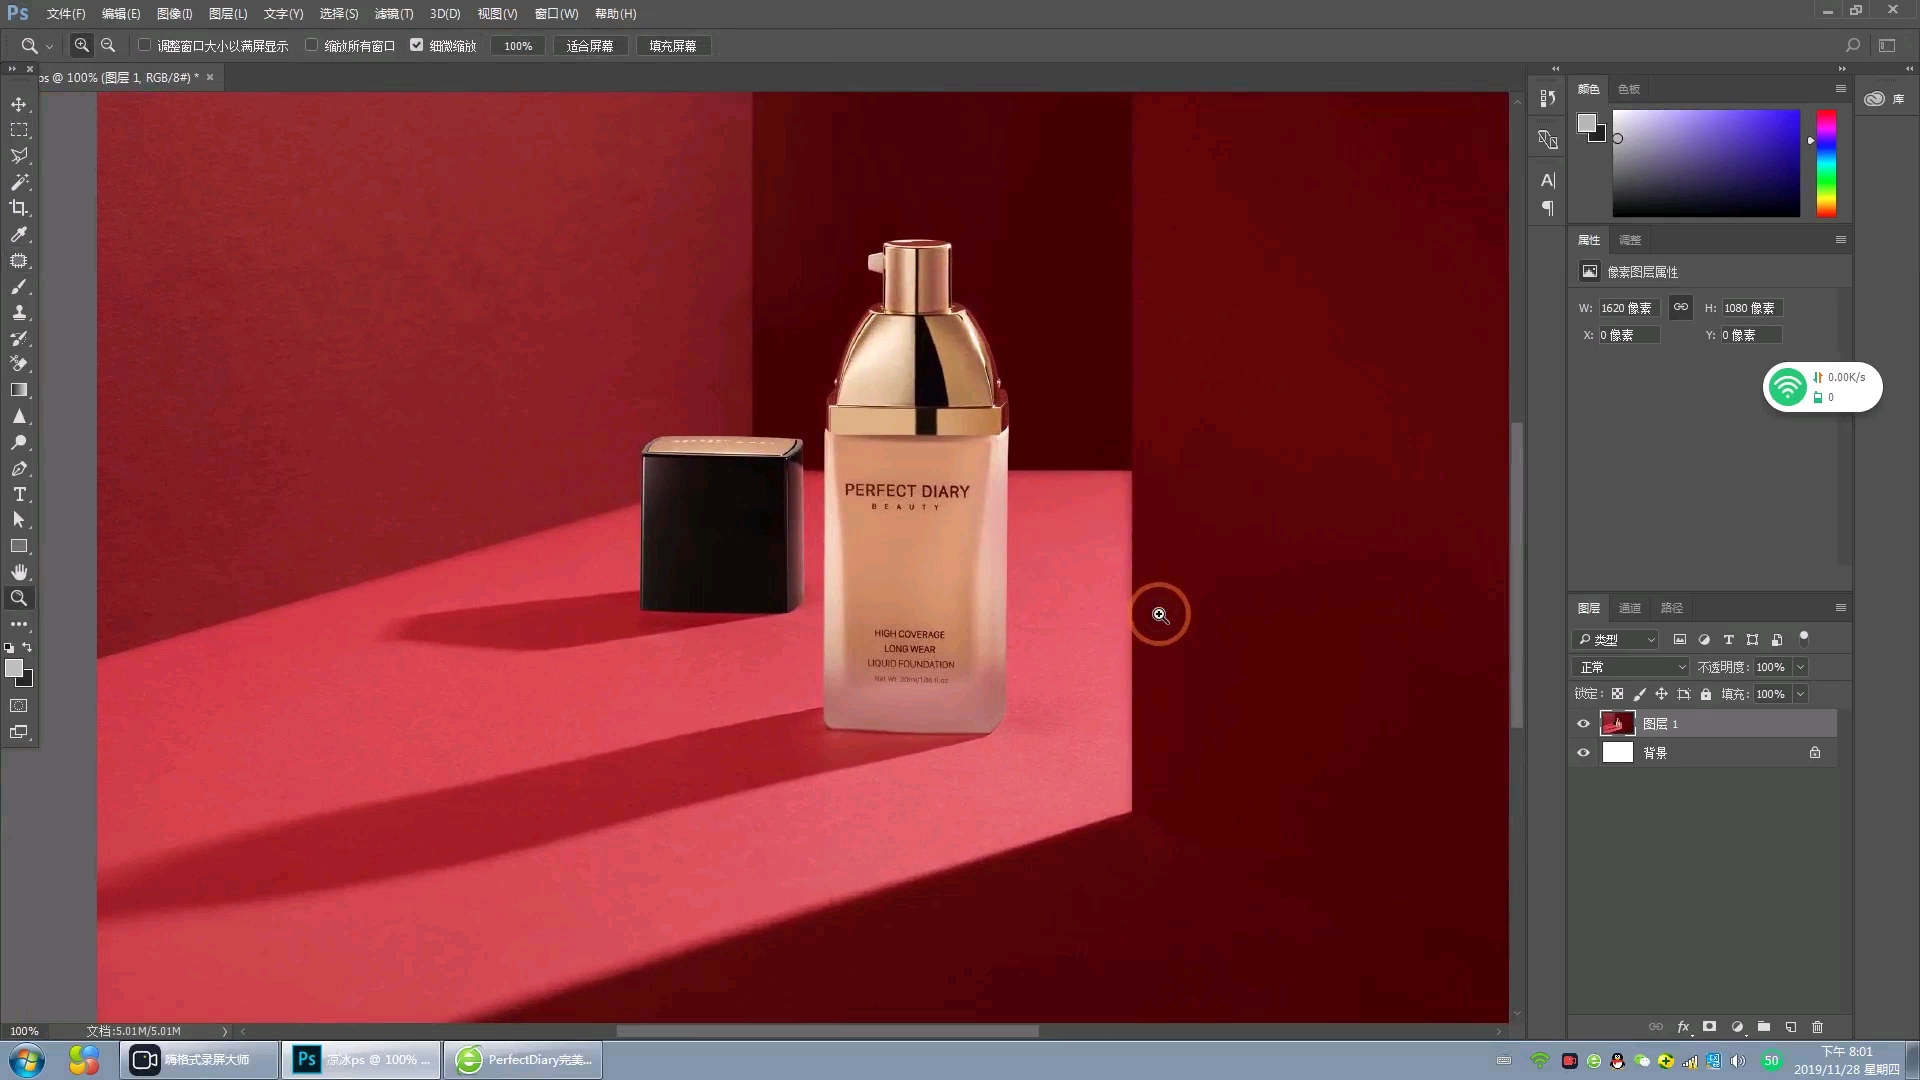Open Layers panel flyout menu
1920x1080 pixels.
click(1840, 608)
